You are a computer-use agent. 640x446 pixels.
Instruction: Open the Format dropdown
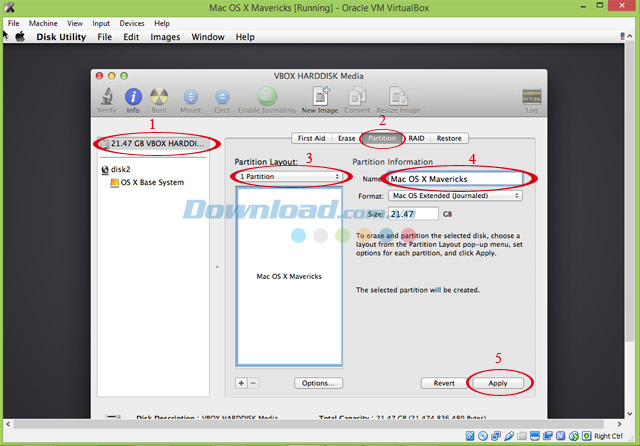click(455, 196)
